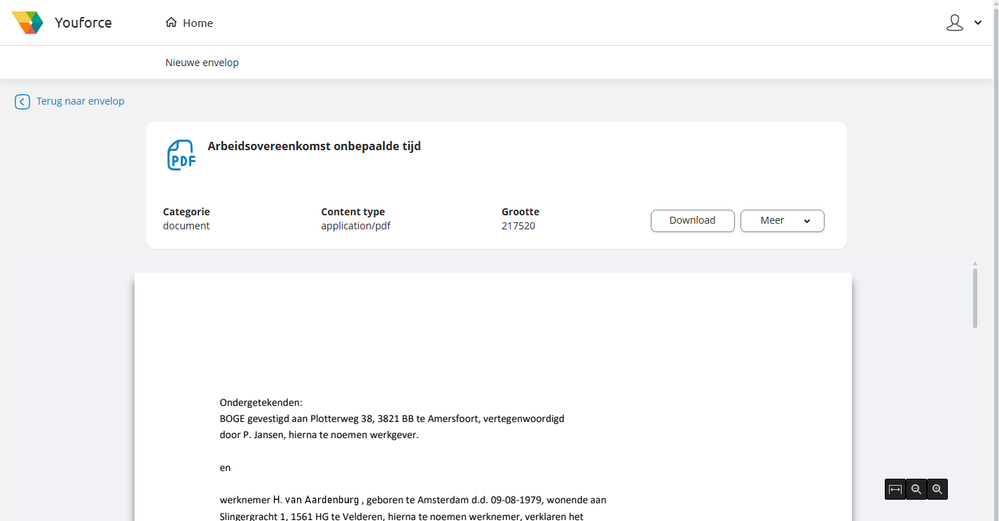Screen dimensions: 999x521
Task: Zoom in on the PDF viewer
Action: point(937,489)
